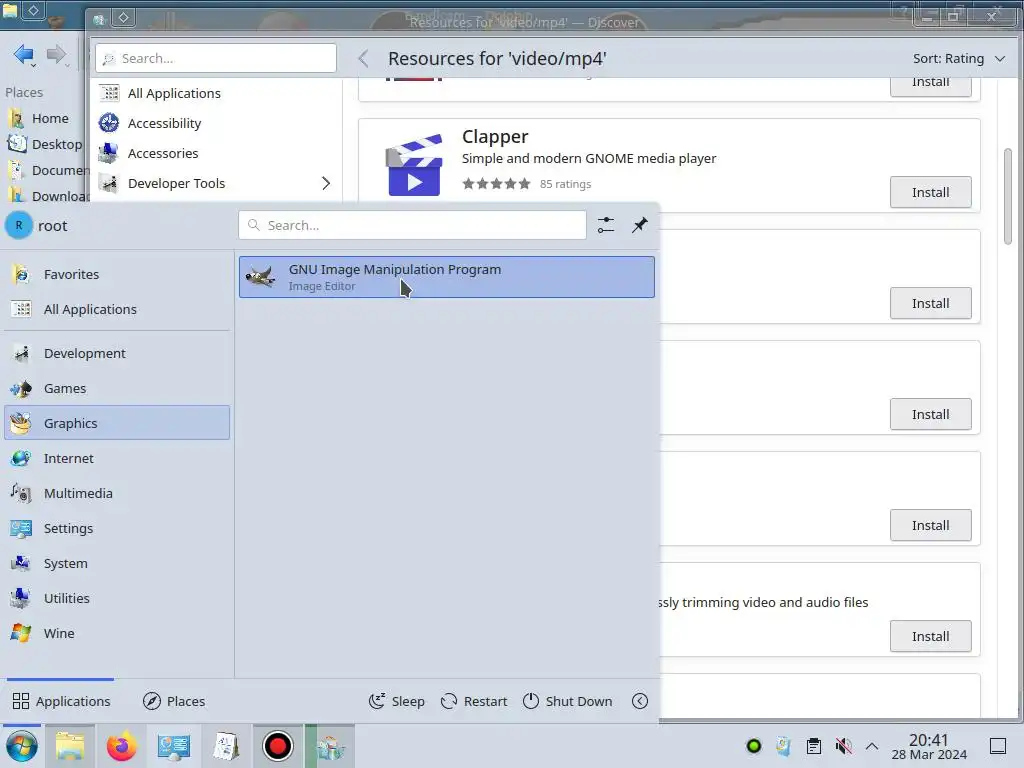Open the Settings category
The height and width of the screenshot is (768, 1024).
point(117,528)
